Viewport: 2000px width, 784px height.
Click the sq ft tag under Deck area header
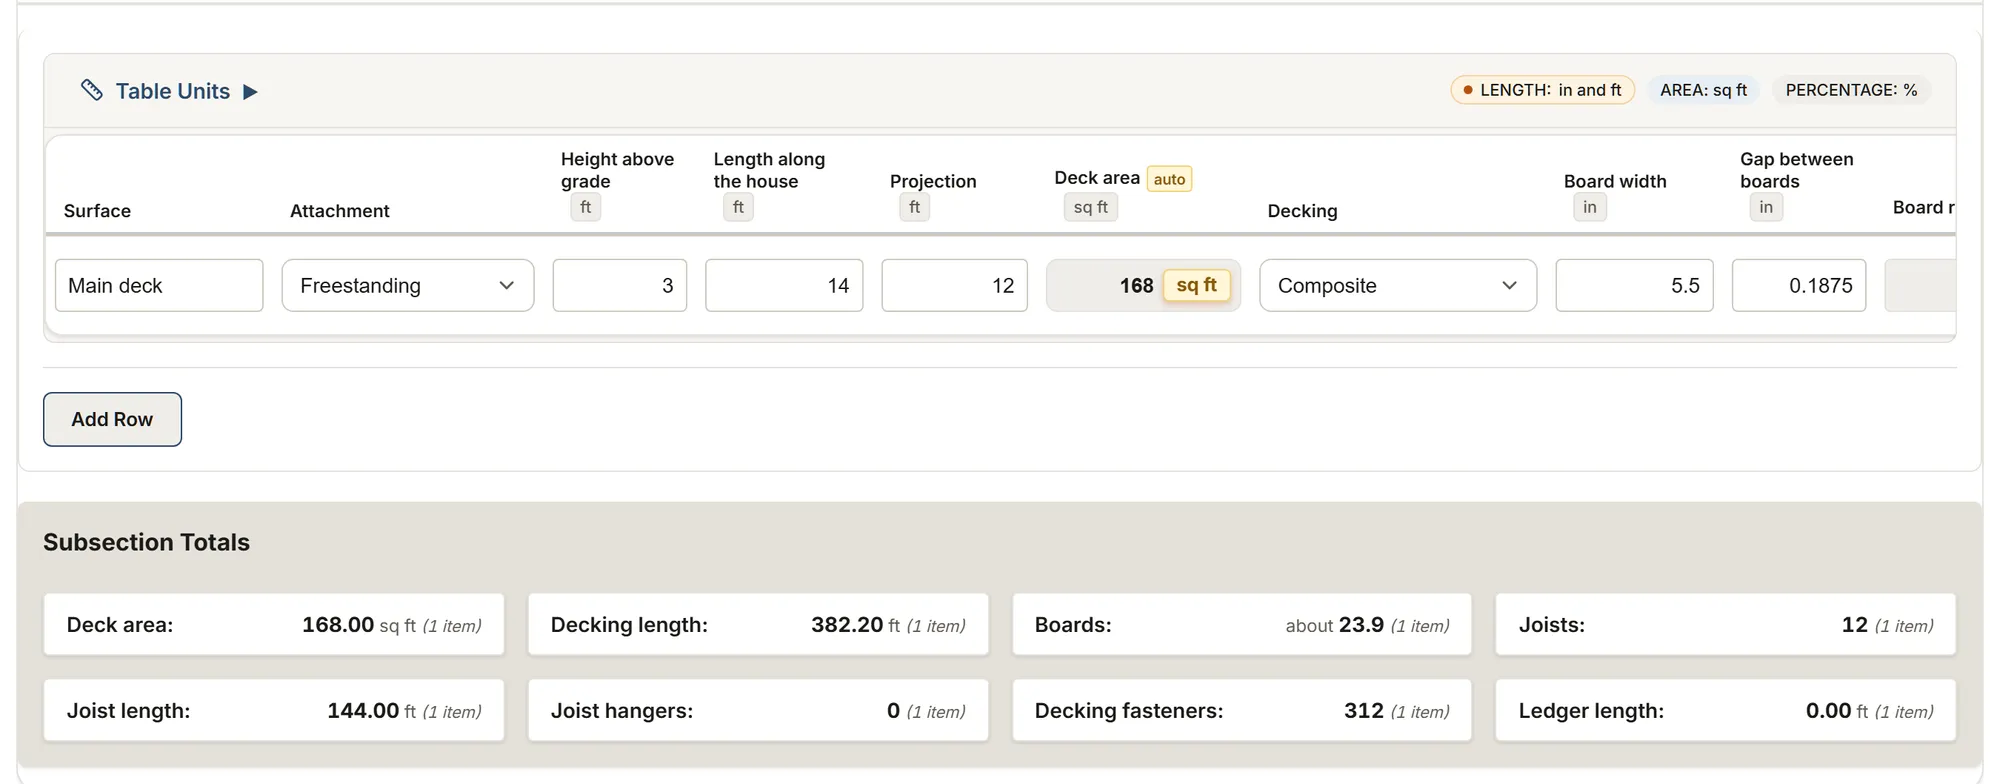[1091, 207]
